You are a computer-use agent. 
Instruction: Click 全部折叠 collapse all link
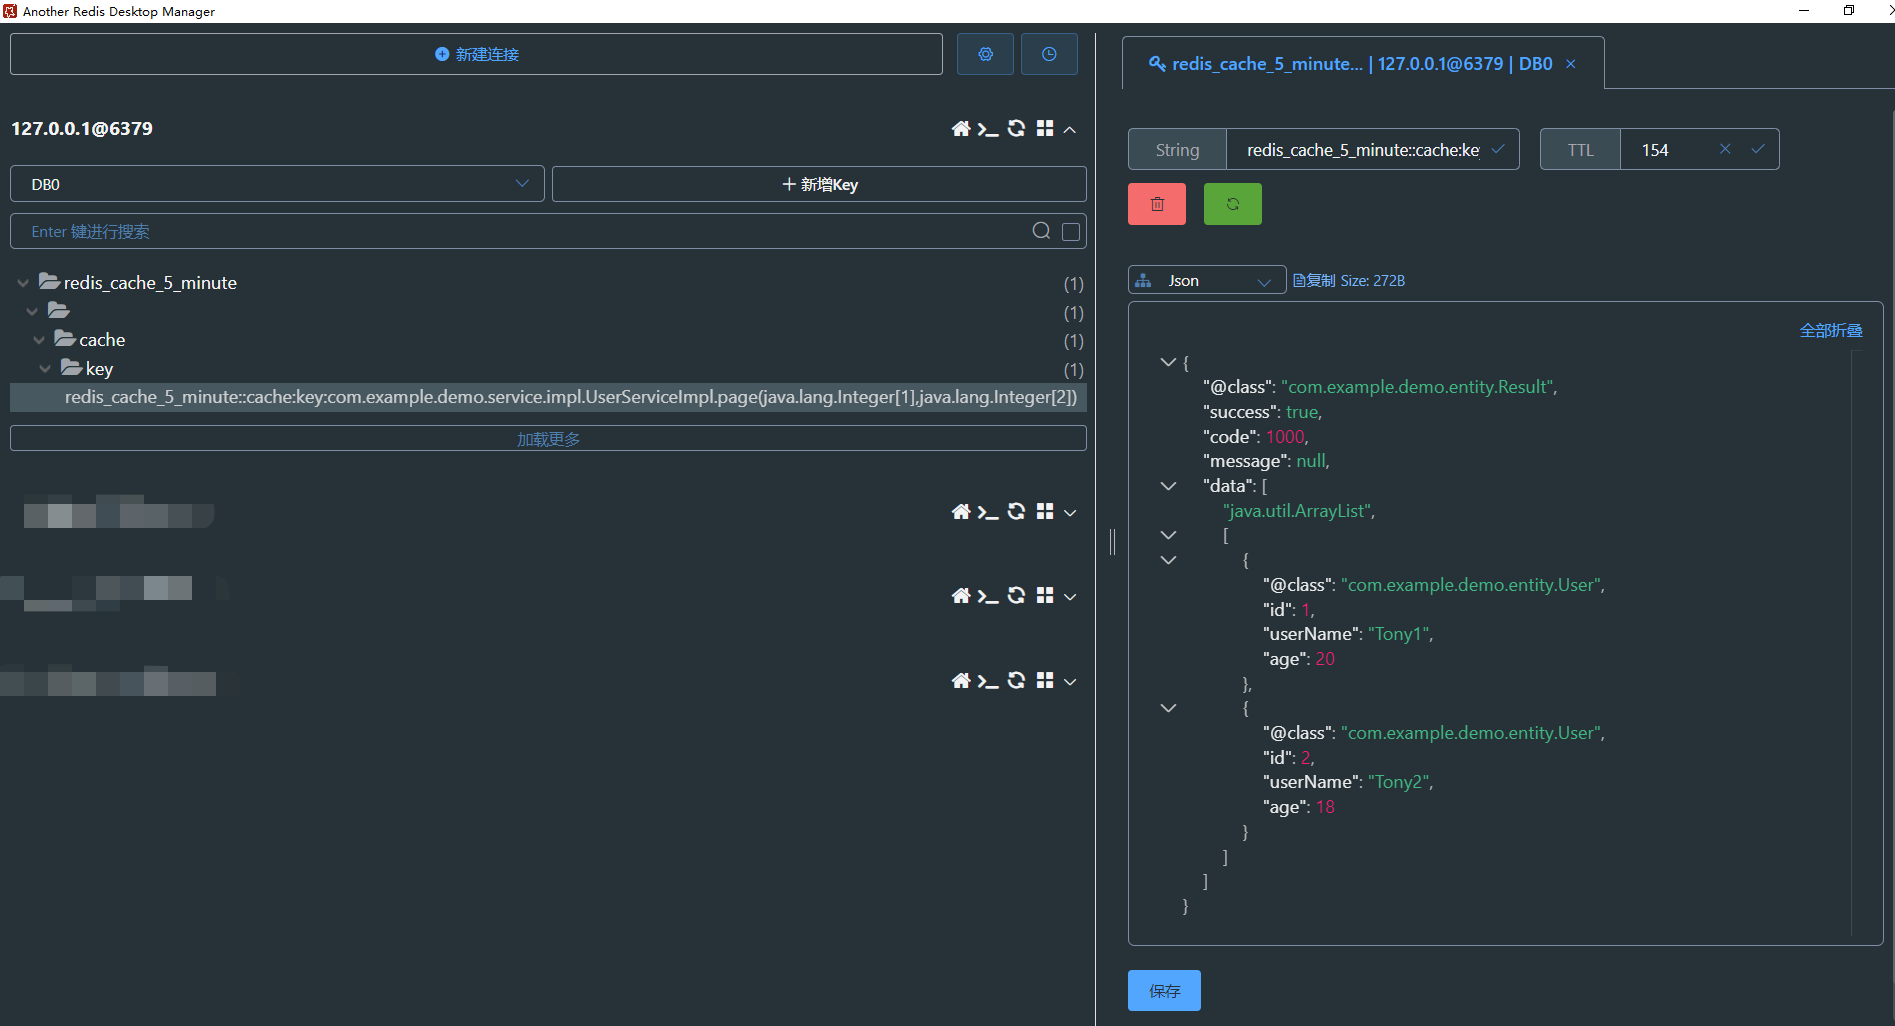point(1831,330)
